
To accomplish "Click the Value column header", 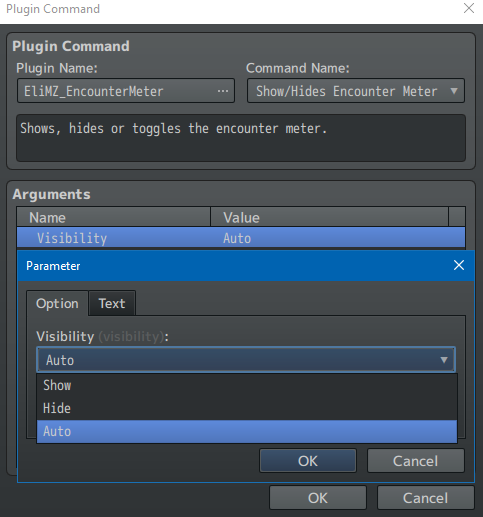I will click(330, 217).
